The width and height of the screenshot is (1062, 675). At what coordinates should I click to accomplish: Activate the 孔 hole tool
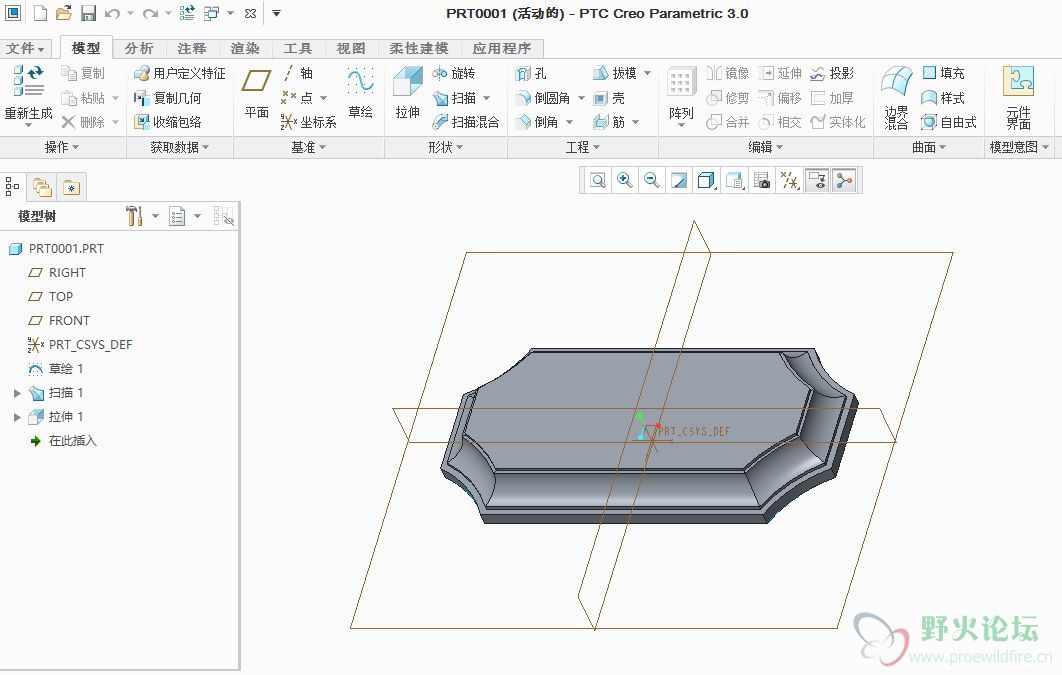[x=531, y=73]
